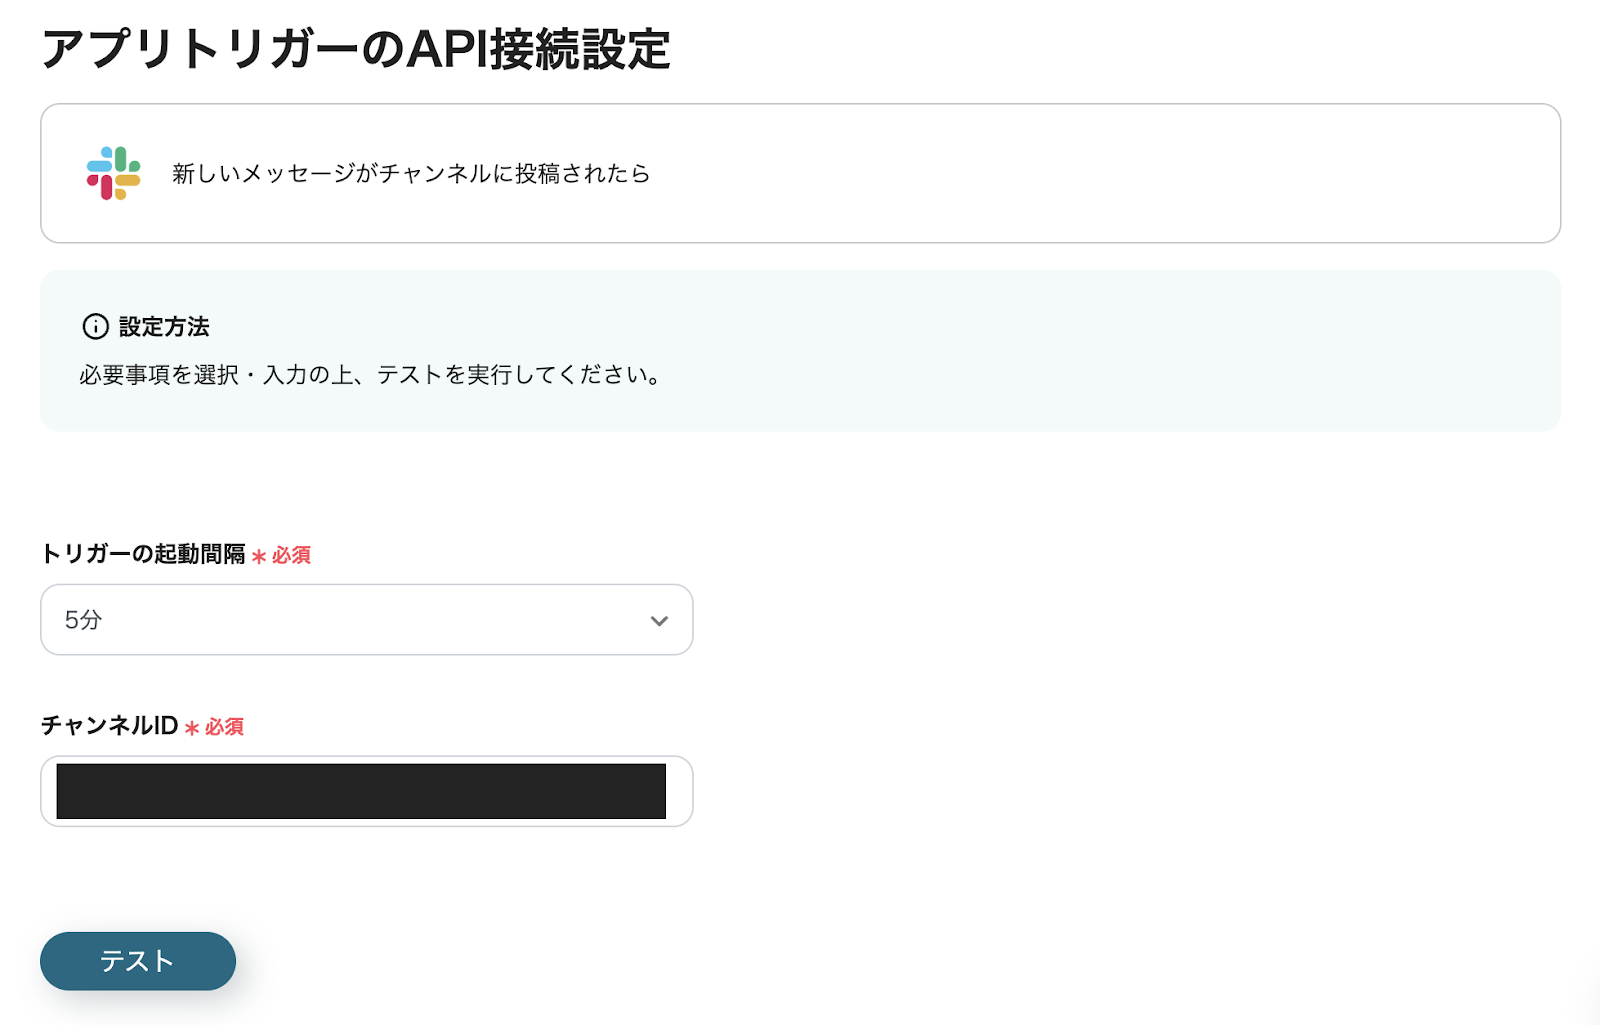
Task: Focus the チャンネルID input field
Action: click(366, 791)
